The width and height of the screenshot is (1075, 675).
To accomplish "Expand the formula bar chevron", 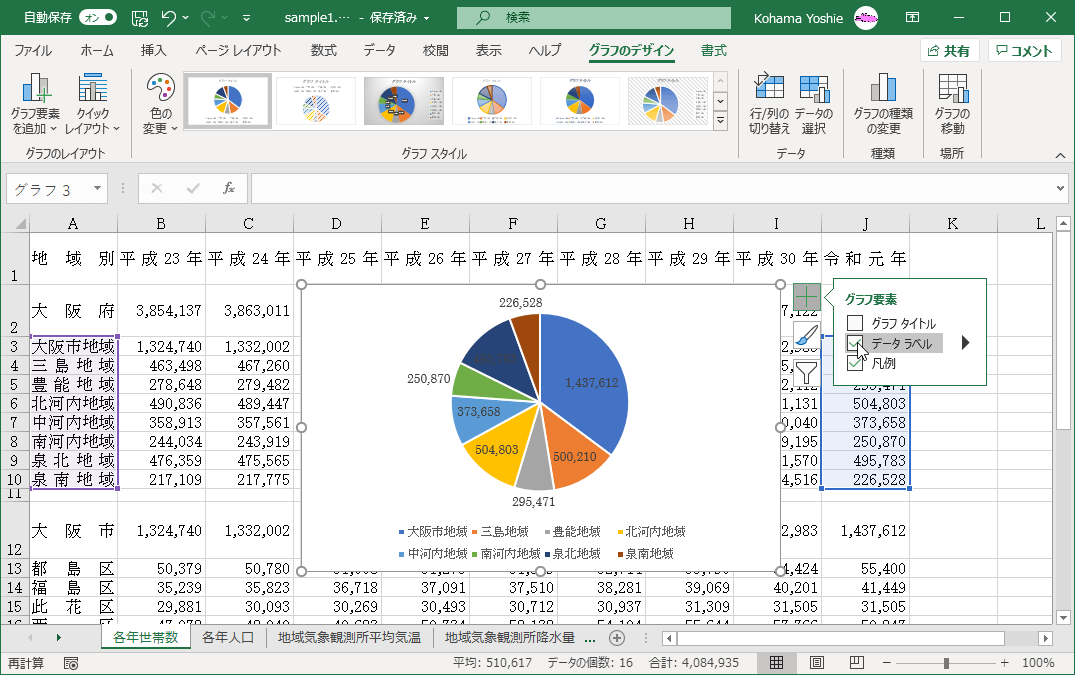I will coord(1060,188).
